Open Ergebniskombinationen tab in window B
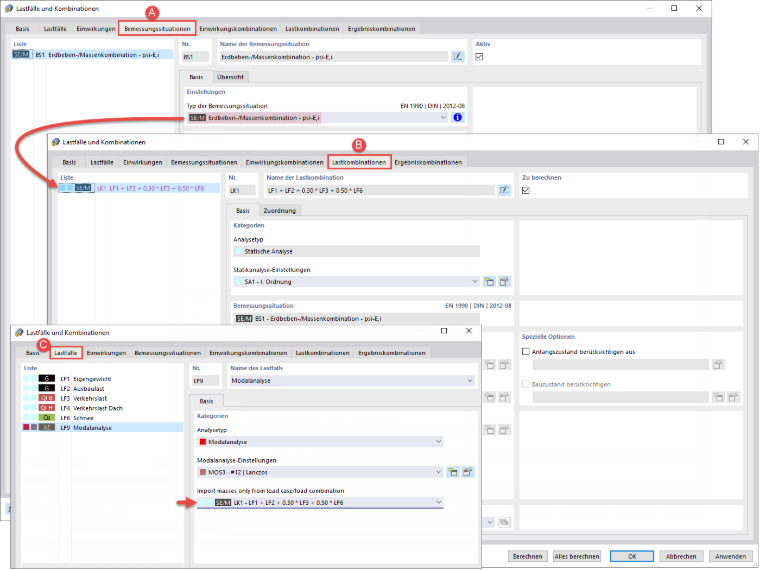The height and width of the screenshot is (570, 760). pyautogui.click(x=428, y=162)
